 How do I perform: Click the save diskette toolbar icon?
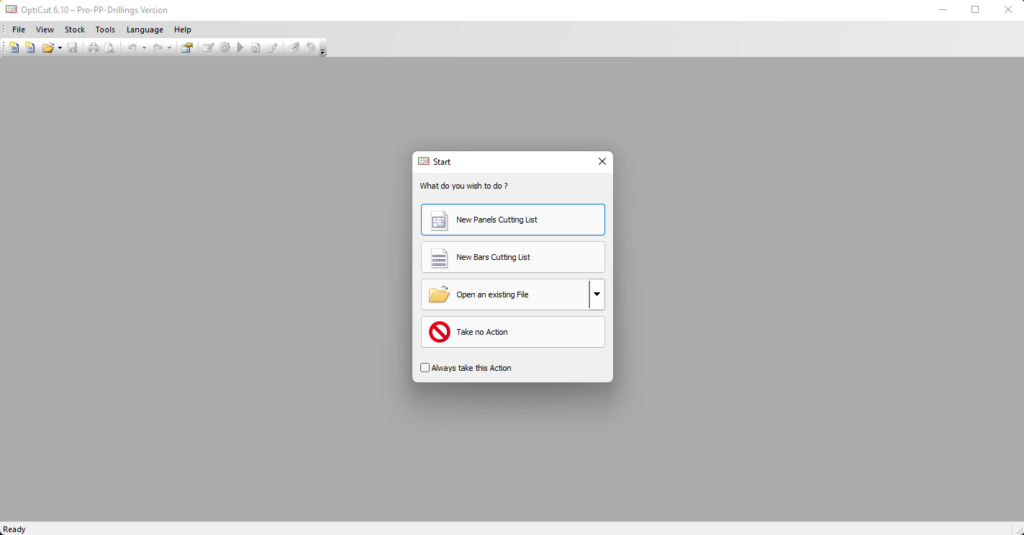coord(72,48)
